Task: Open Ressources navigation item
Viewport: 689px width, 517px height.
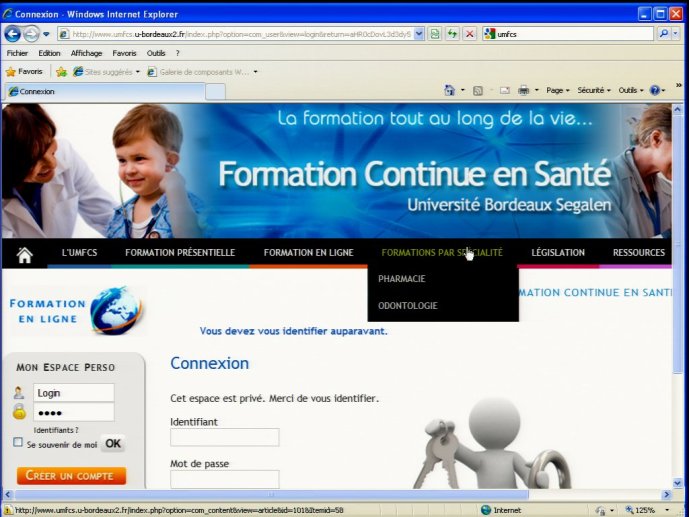Action: tap(639, 253)
